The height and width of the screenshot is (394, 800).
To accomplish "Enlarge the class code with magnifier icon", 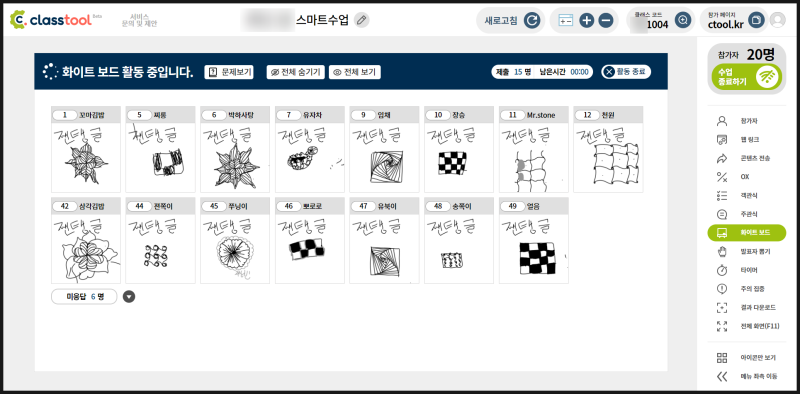I will tap(683, 20).
